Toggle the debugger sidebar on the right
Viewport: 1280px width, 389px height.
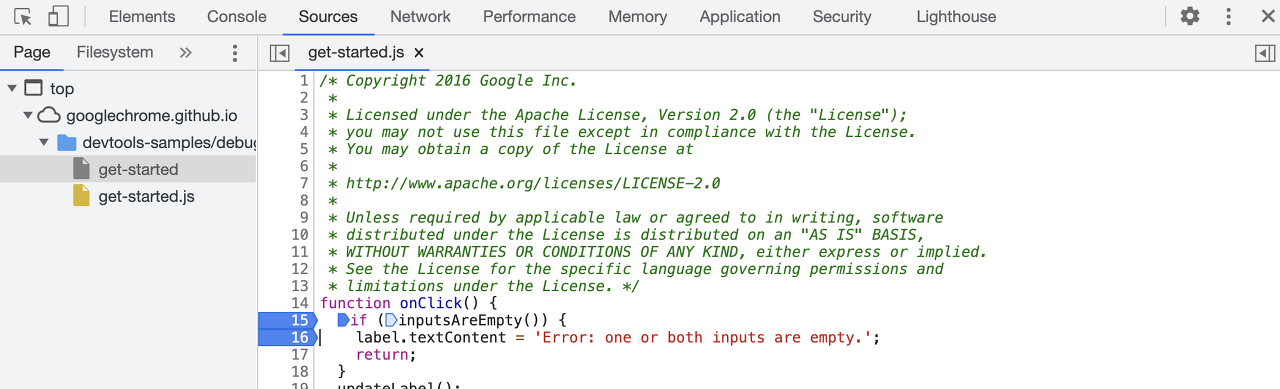pyautogui.click(x=1264, y=53)
